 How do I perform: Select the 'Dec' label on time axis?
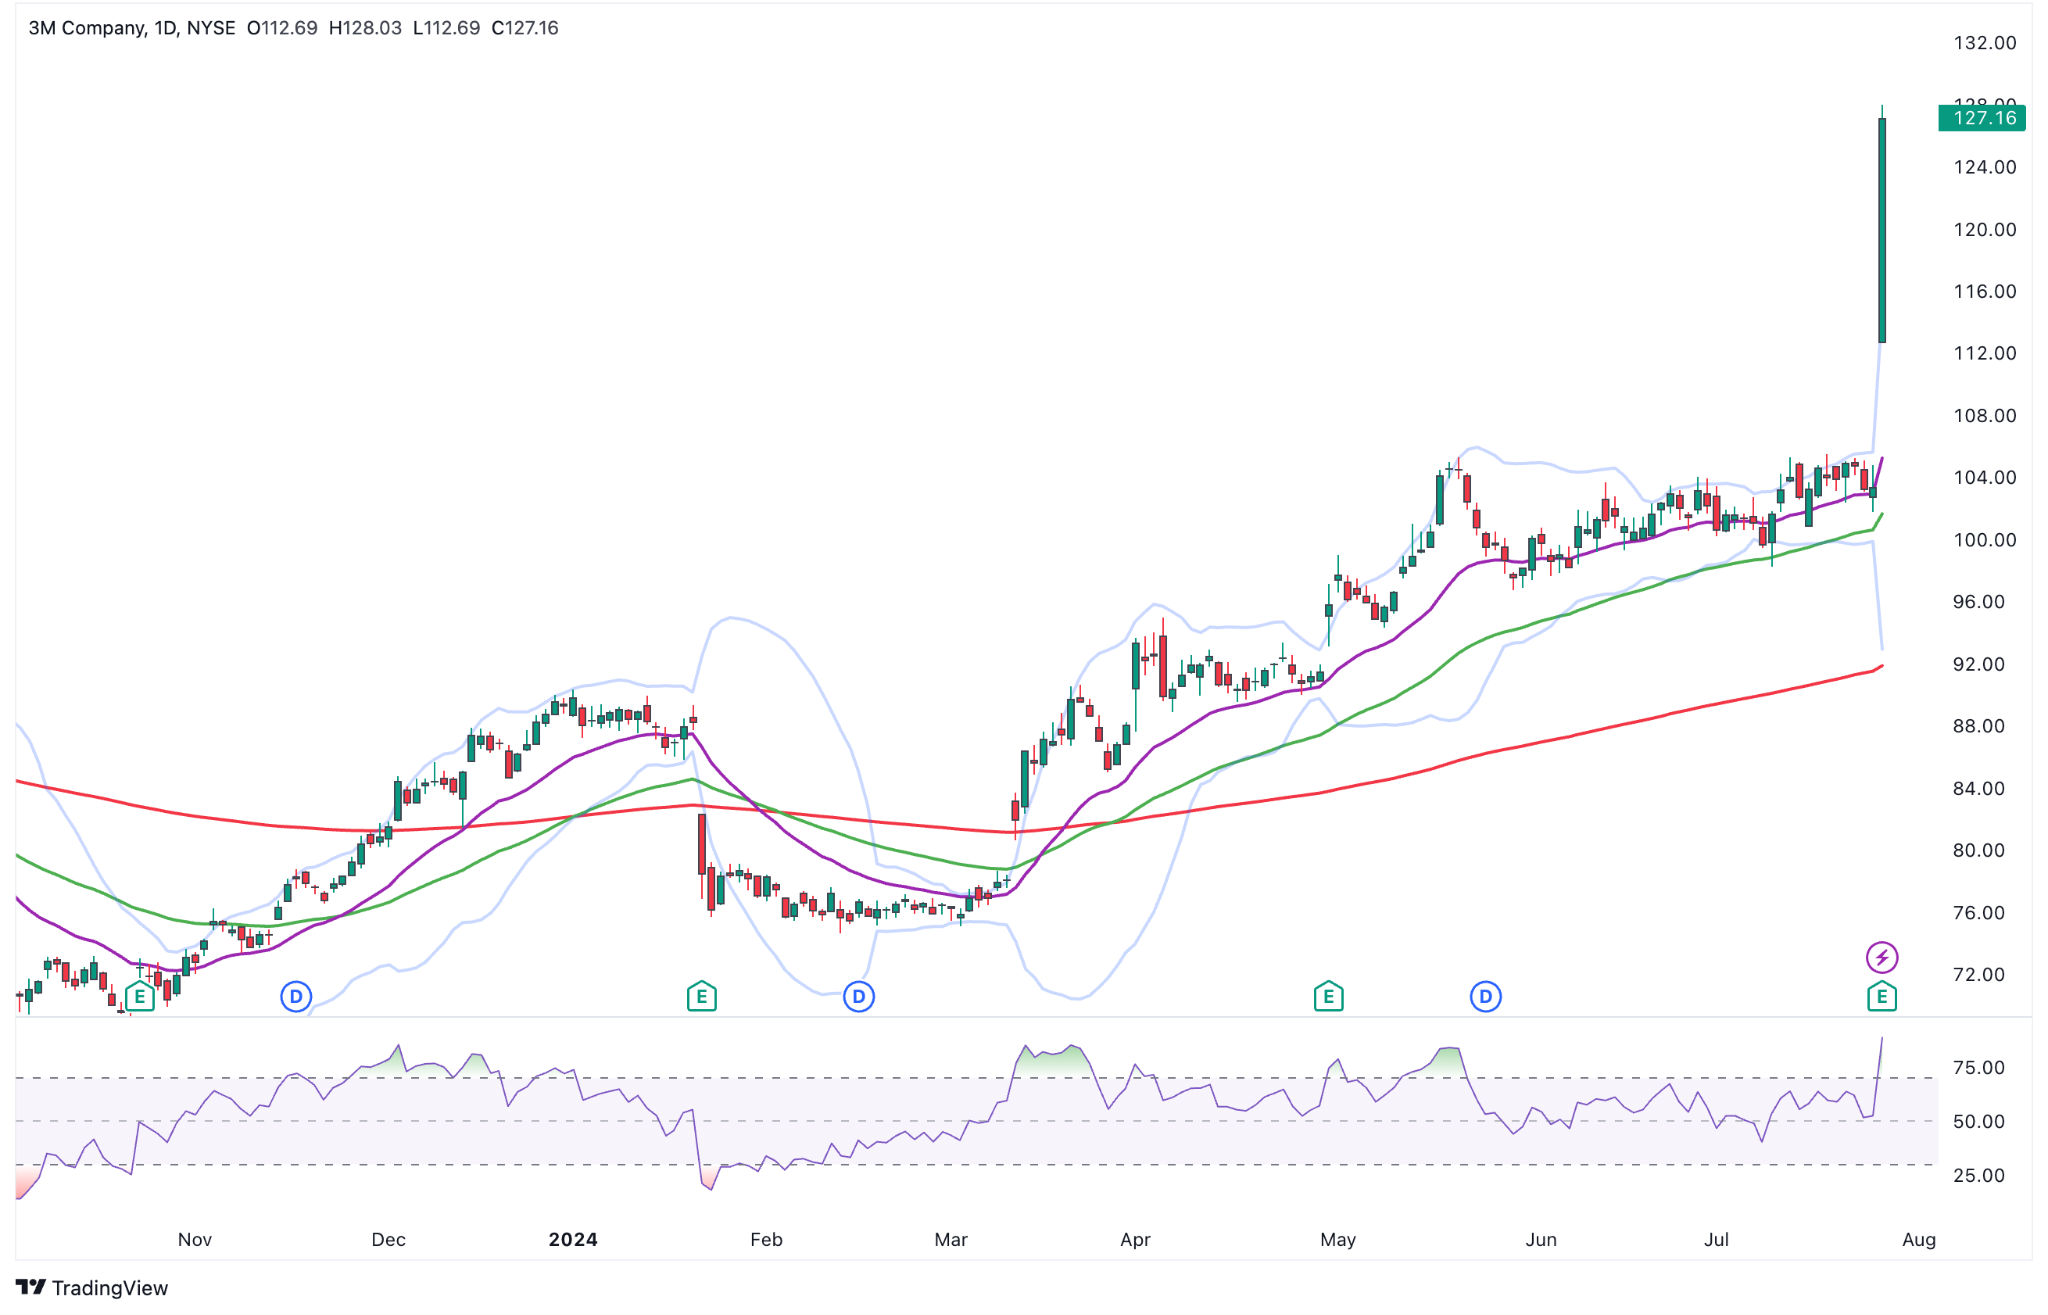pos(388,1239)
